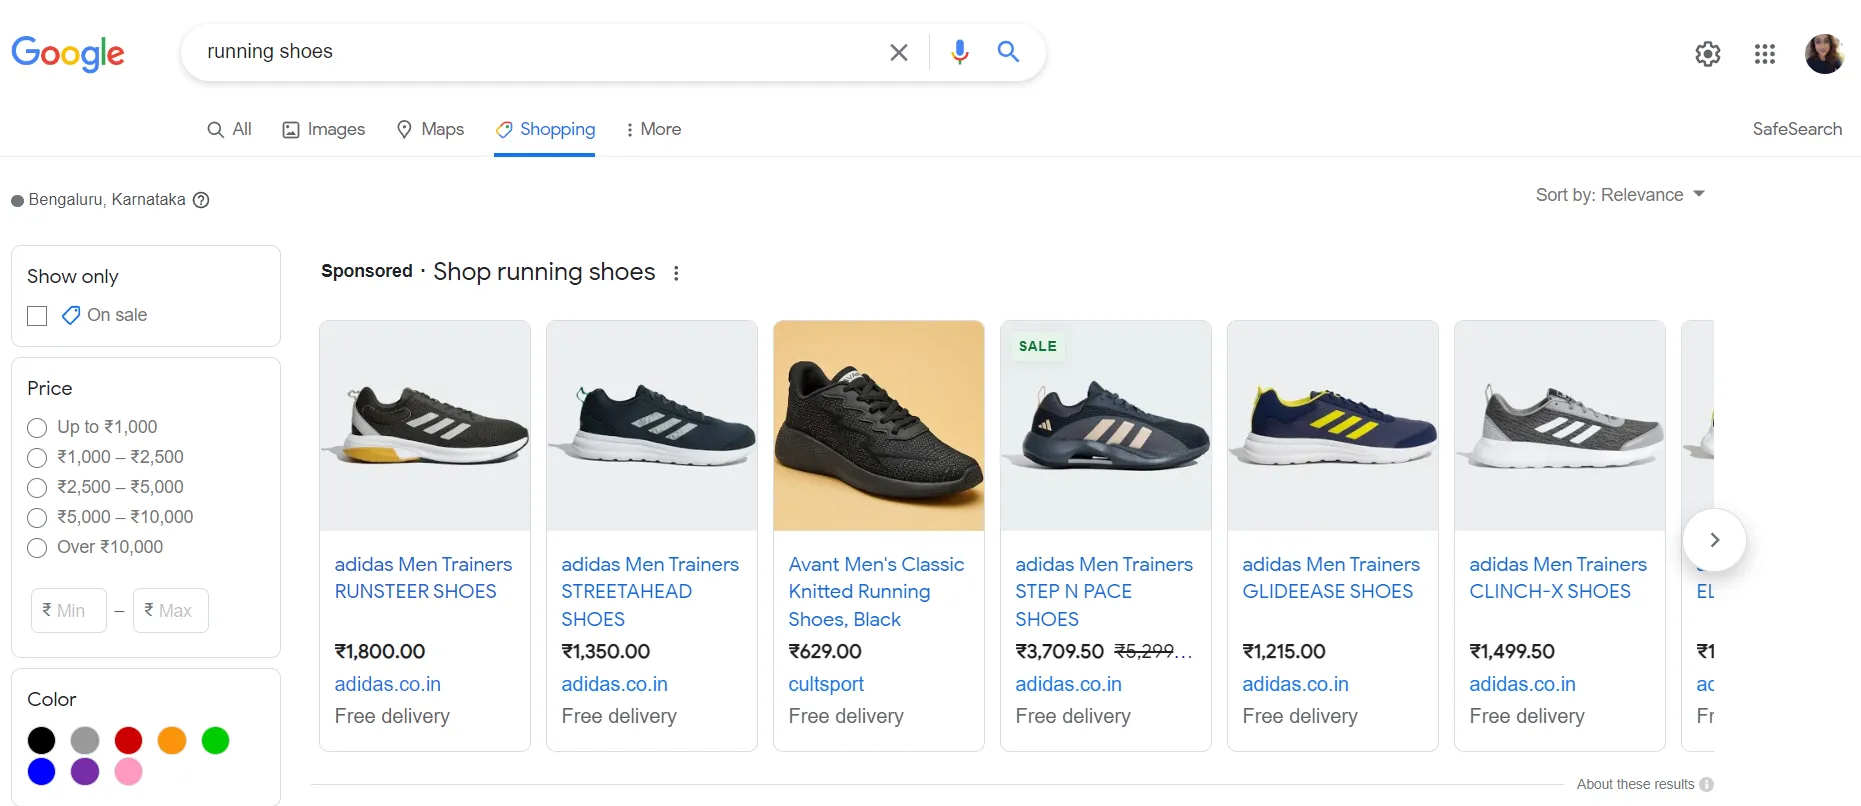Image resolution: width=1861 pixels, height=806 pixels.
Task: Switch to the Images tab
Action: 324,129
